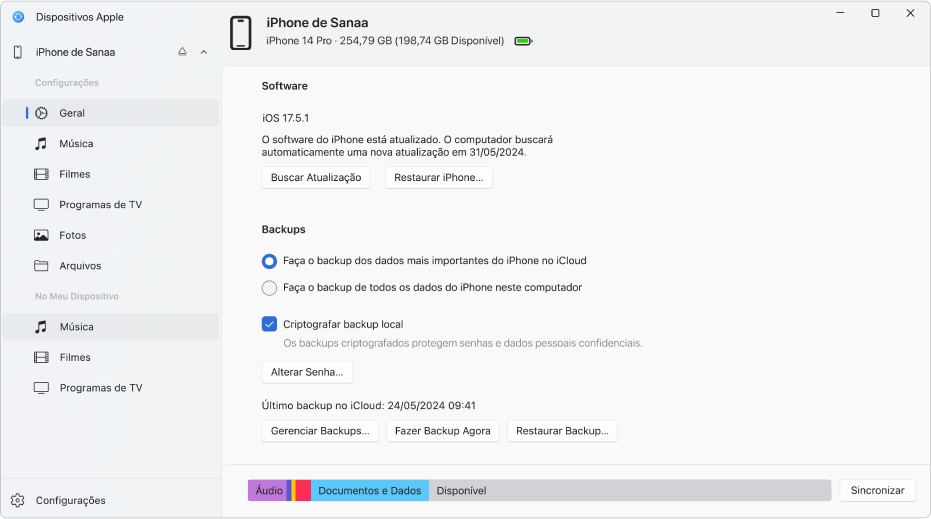Click the iPhone device icon in sidebar
The image size is (931, 519).
tap(18, 52)
